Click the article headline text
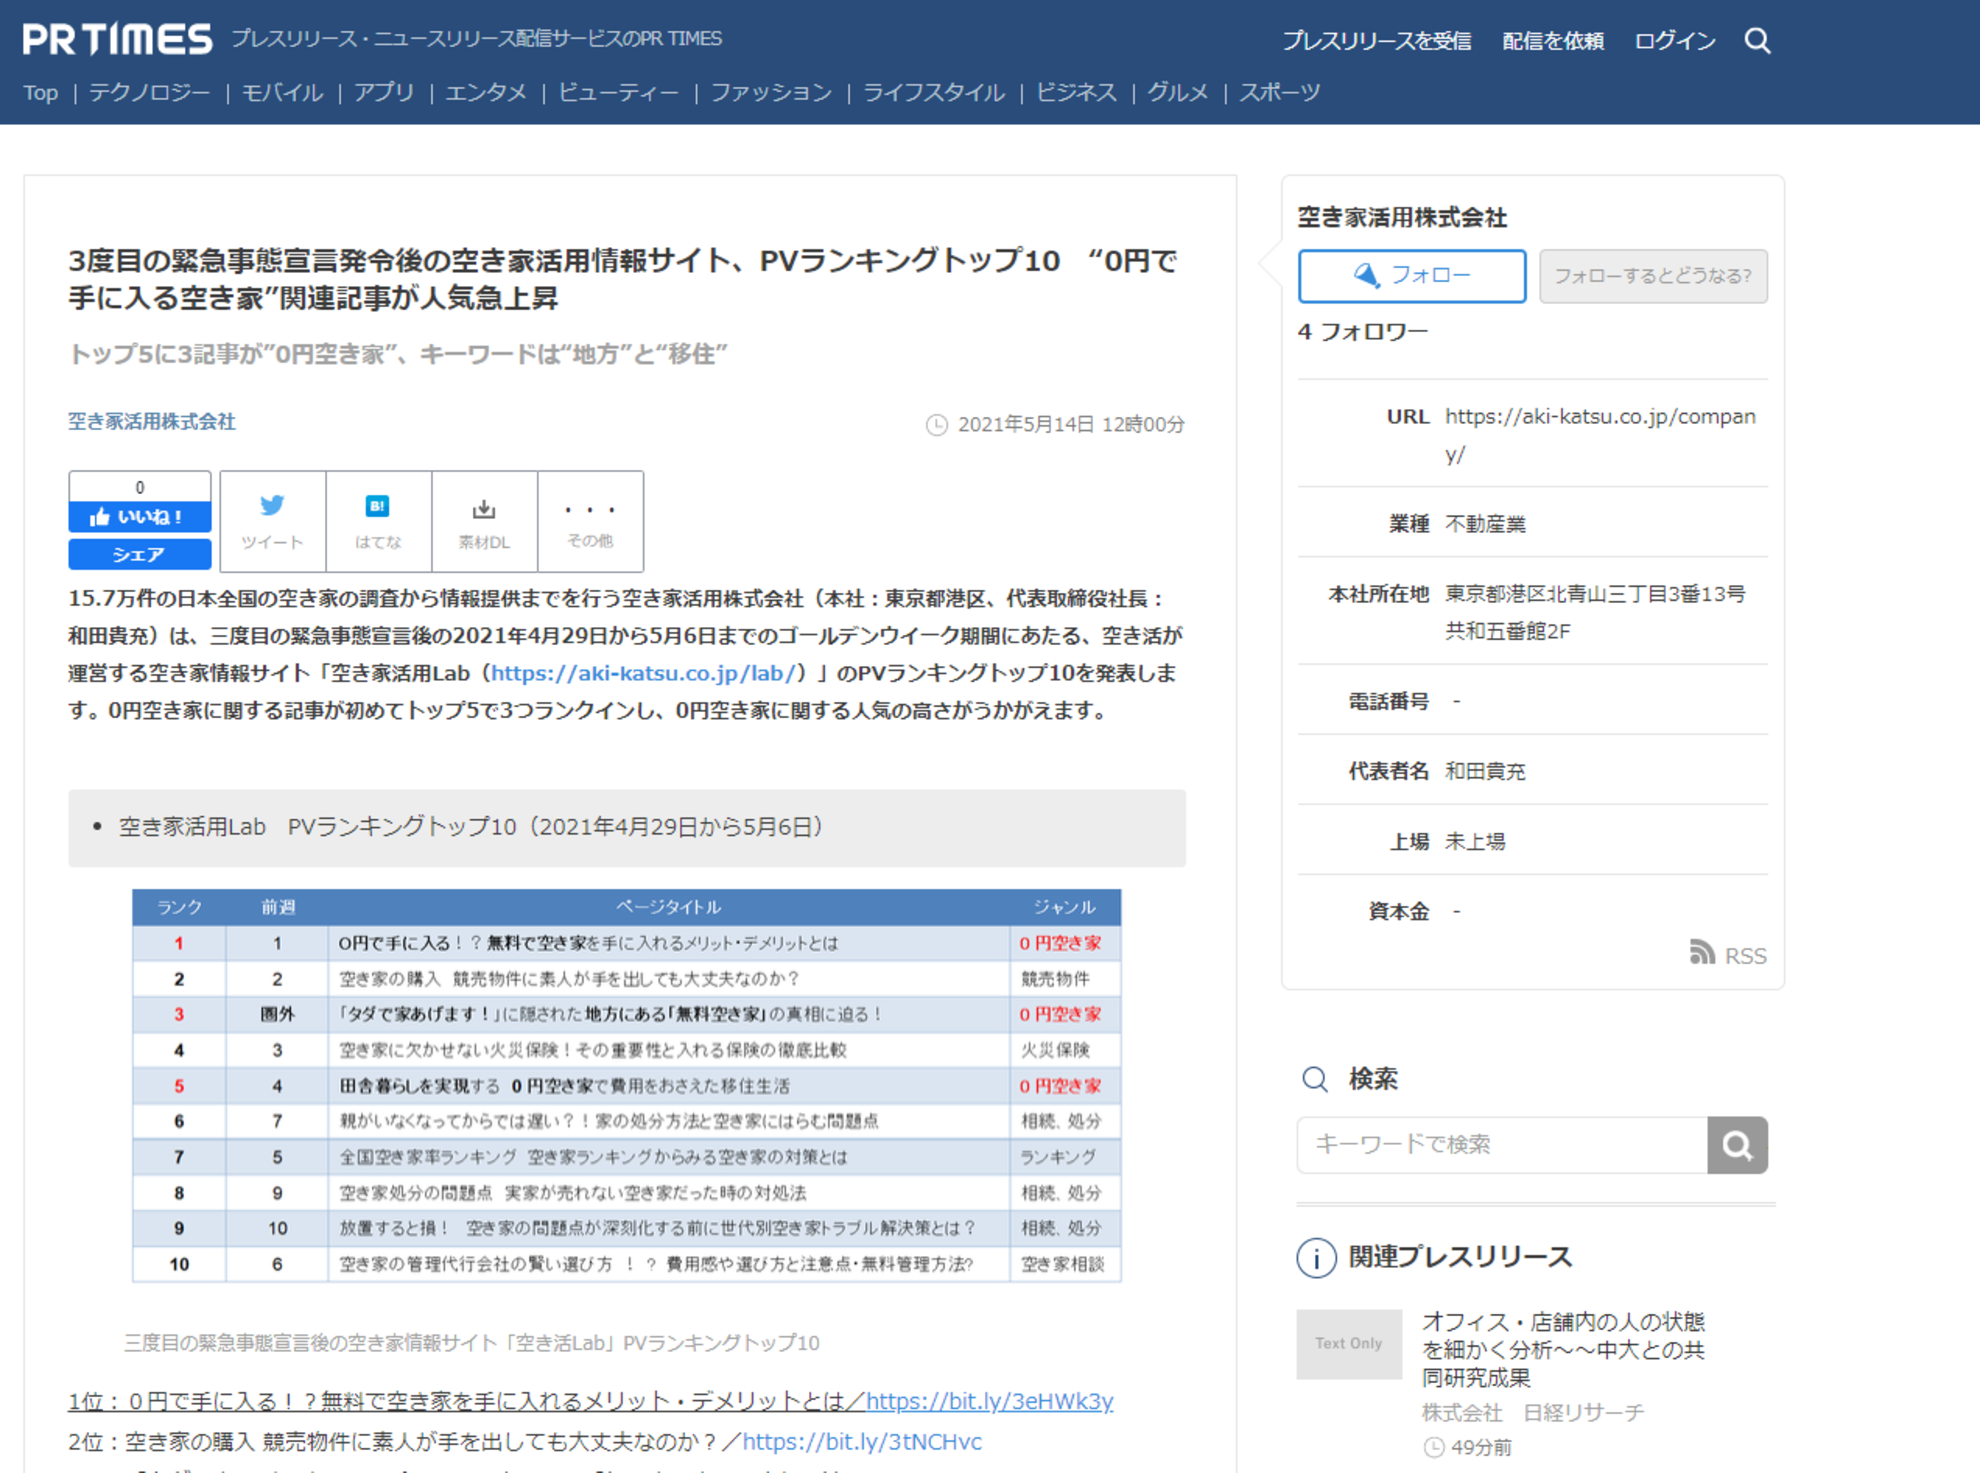 point(623,279)
